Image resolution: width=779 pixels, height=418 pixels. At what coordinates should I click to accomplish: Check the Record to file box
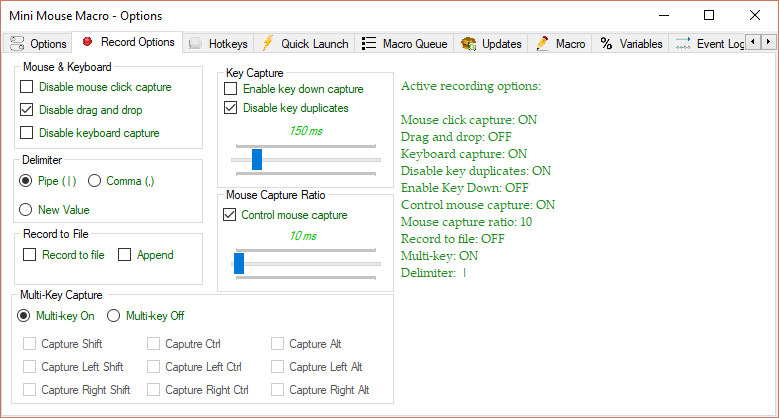click(x=29, y=255)
